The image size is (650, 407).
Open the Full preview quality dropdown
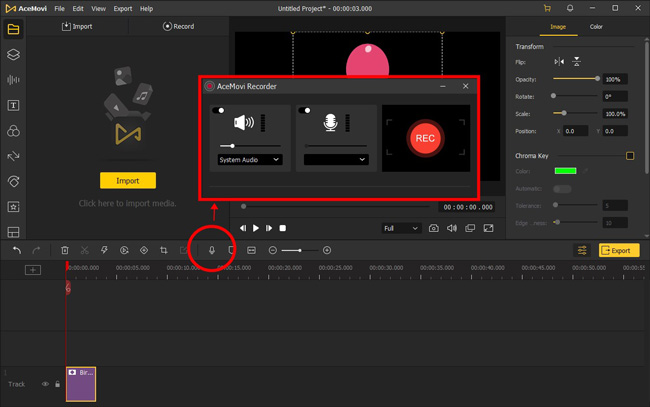(x=400, y=228)
